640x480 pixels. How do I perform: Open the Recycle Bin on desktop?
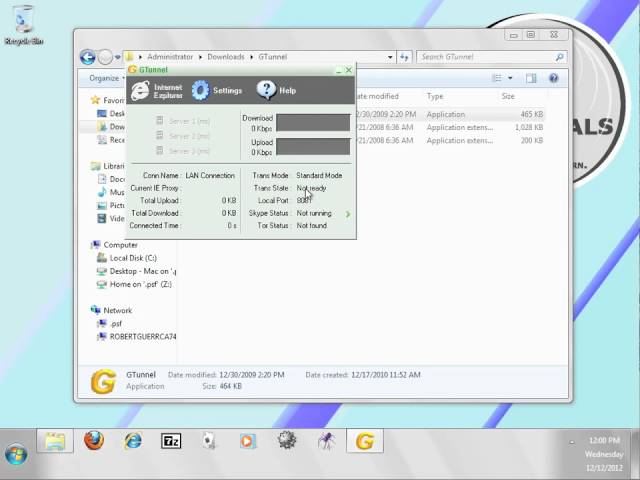(24, 25)
